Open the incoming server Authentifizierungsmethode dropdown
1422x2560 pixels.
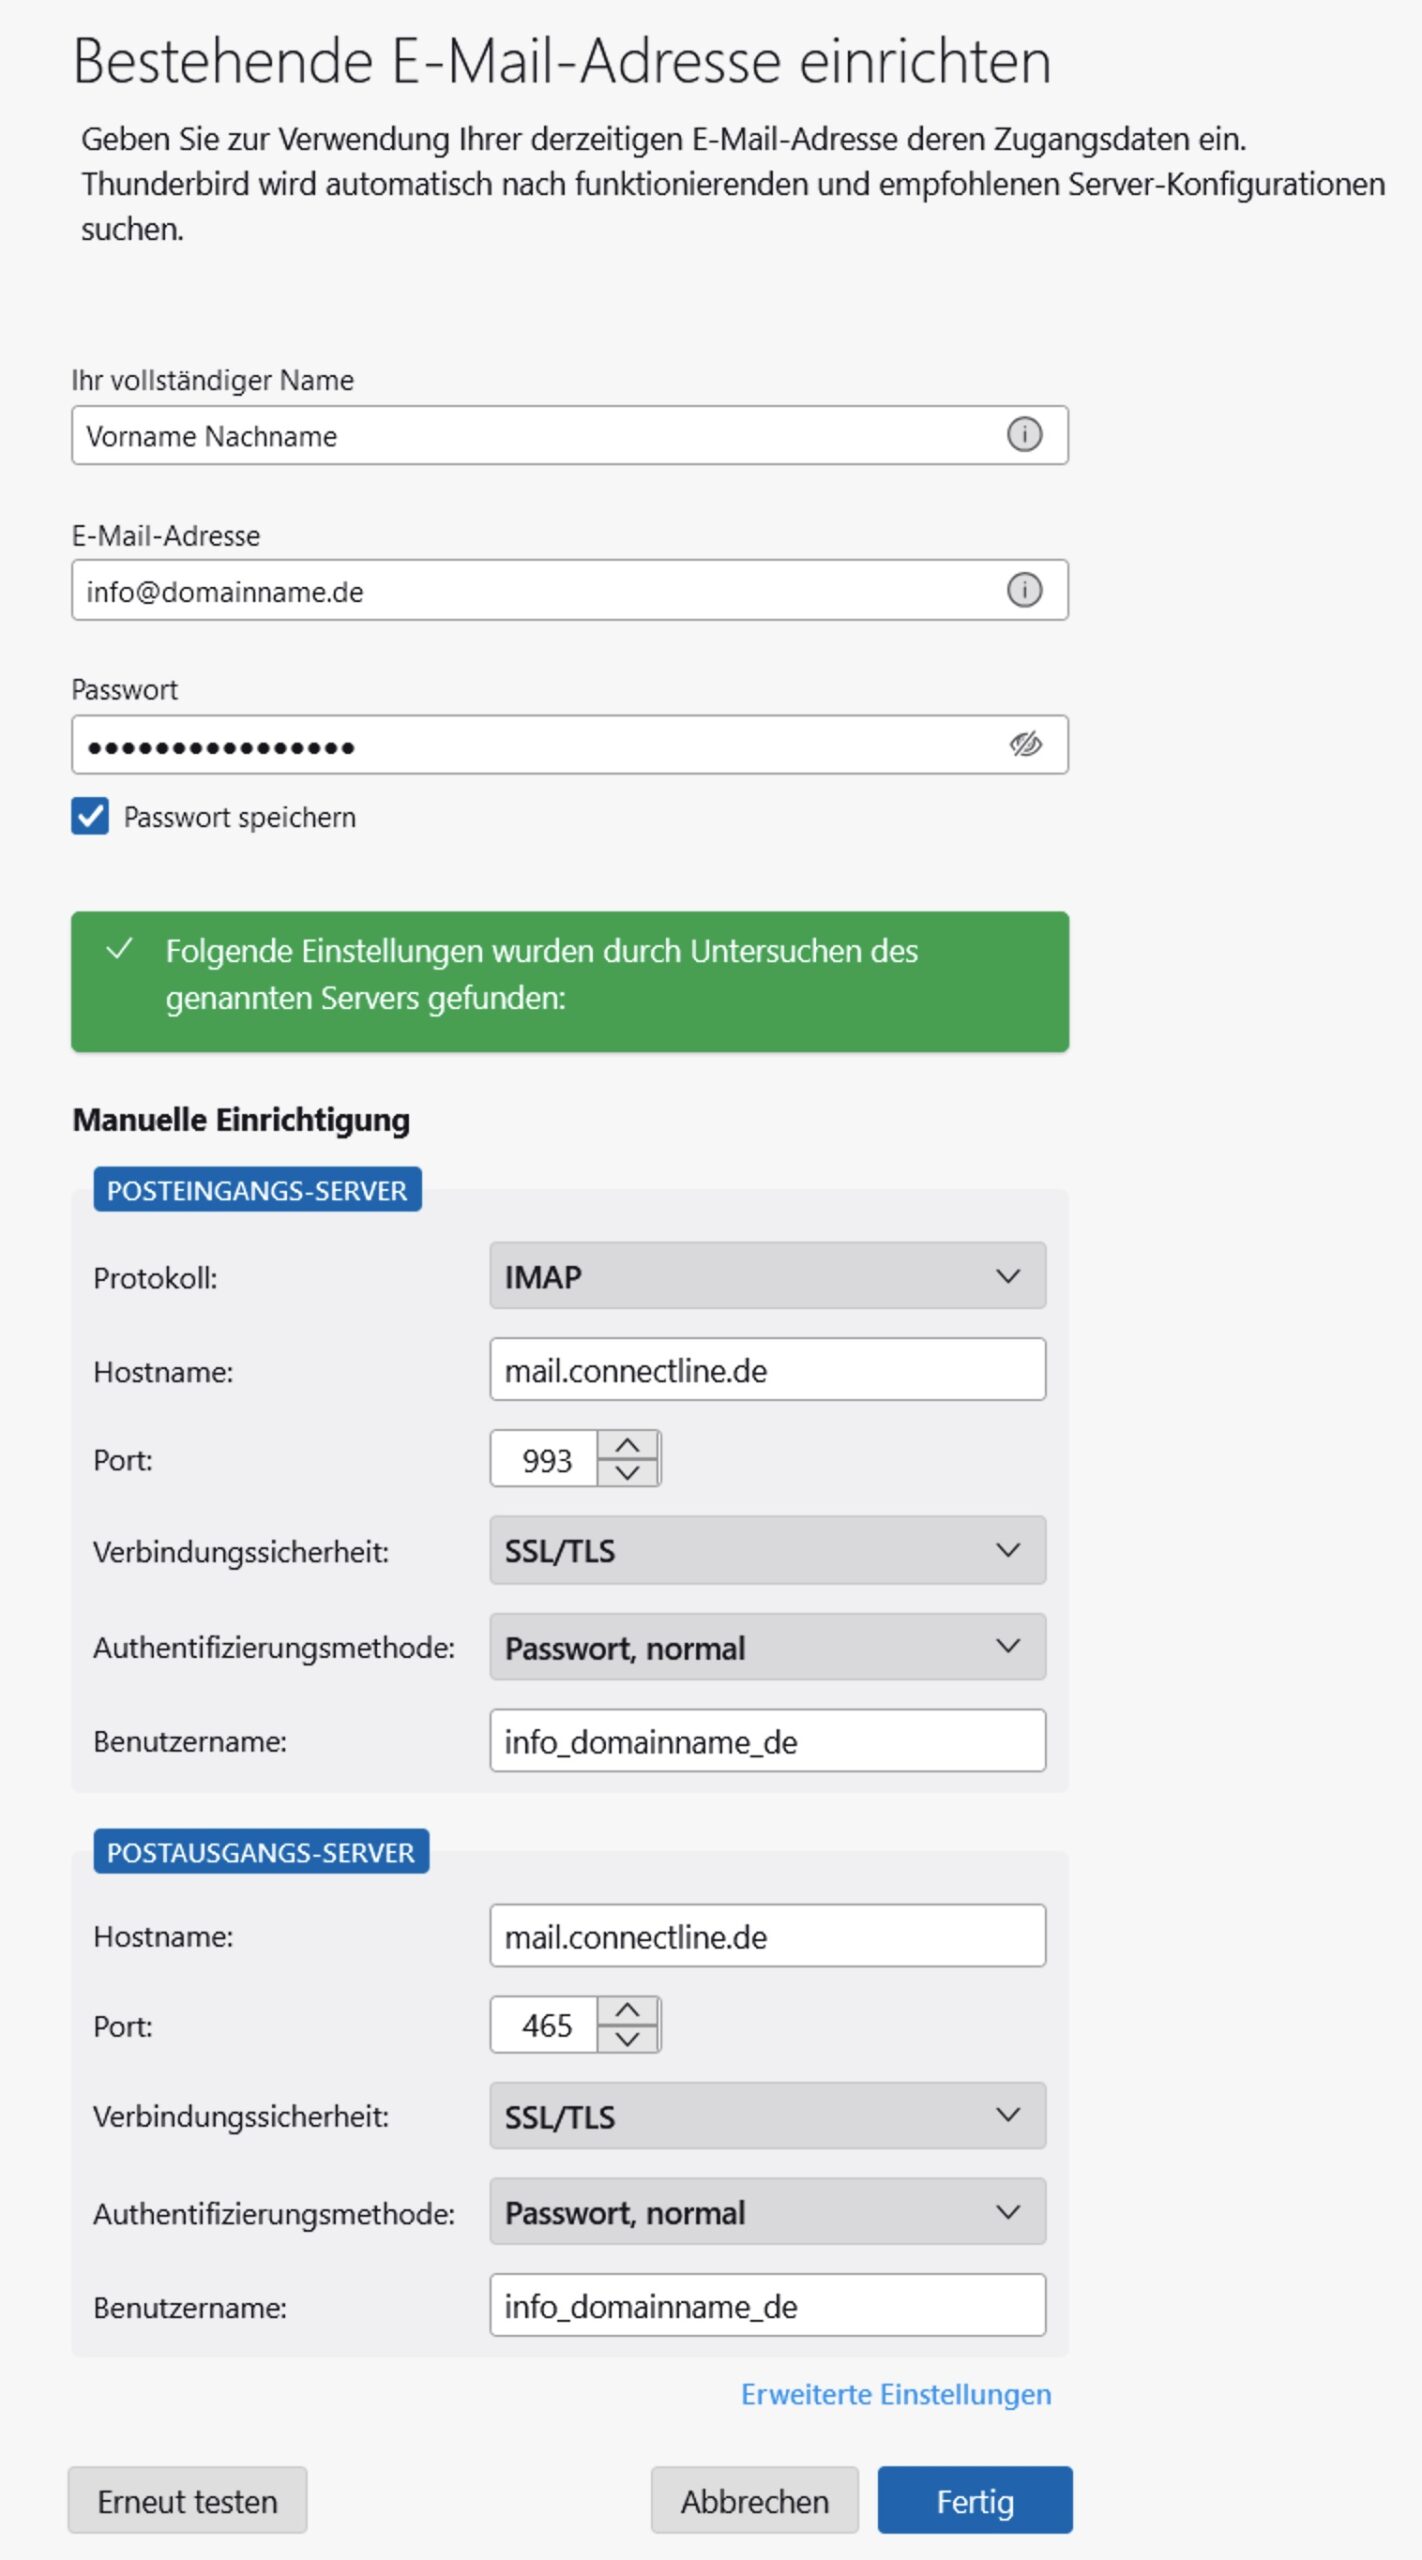[x=768, y=1647]
